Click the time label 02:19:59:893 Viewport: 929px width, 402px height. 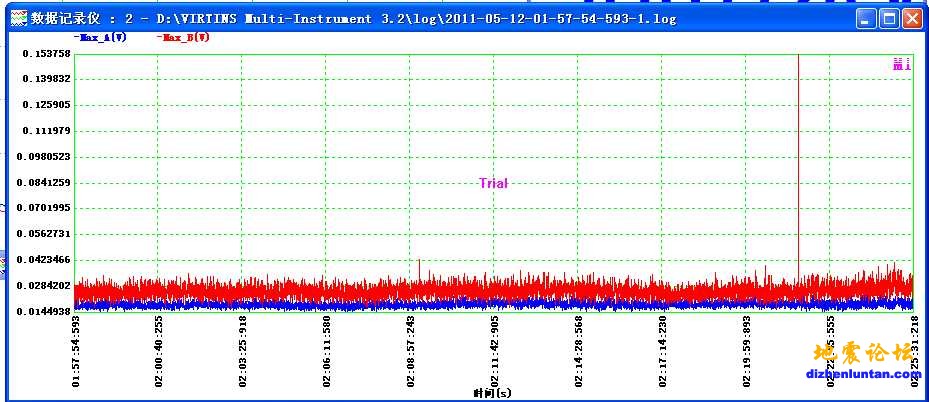point(747,350)
